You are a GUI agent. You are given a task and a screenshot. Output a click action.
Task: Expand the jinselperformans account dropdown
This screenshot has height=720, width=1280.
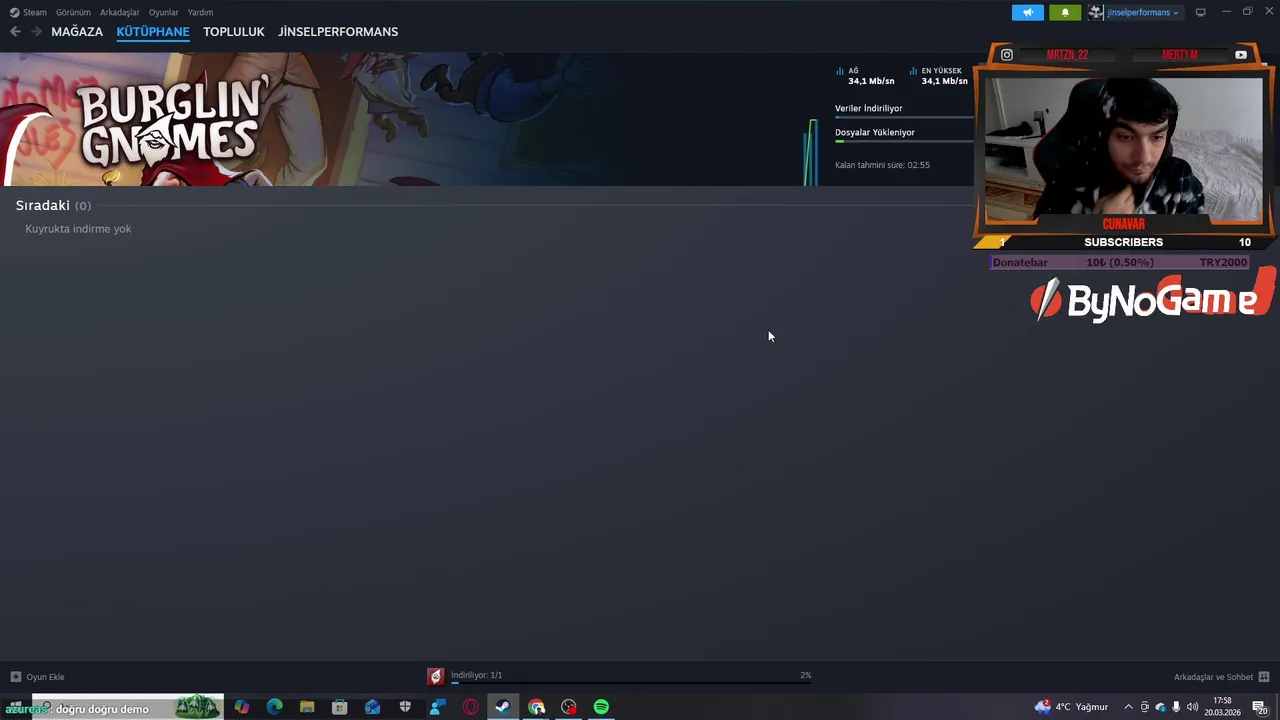click(x=1143, y=12)
